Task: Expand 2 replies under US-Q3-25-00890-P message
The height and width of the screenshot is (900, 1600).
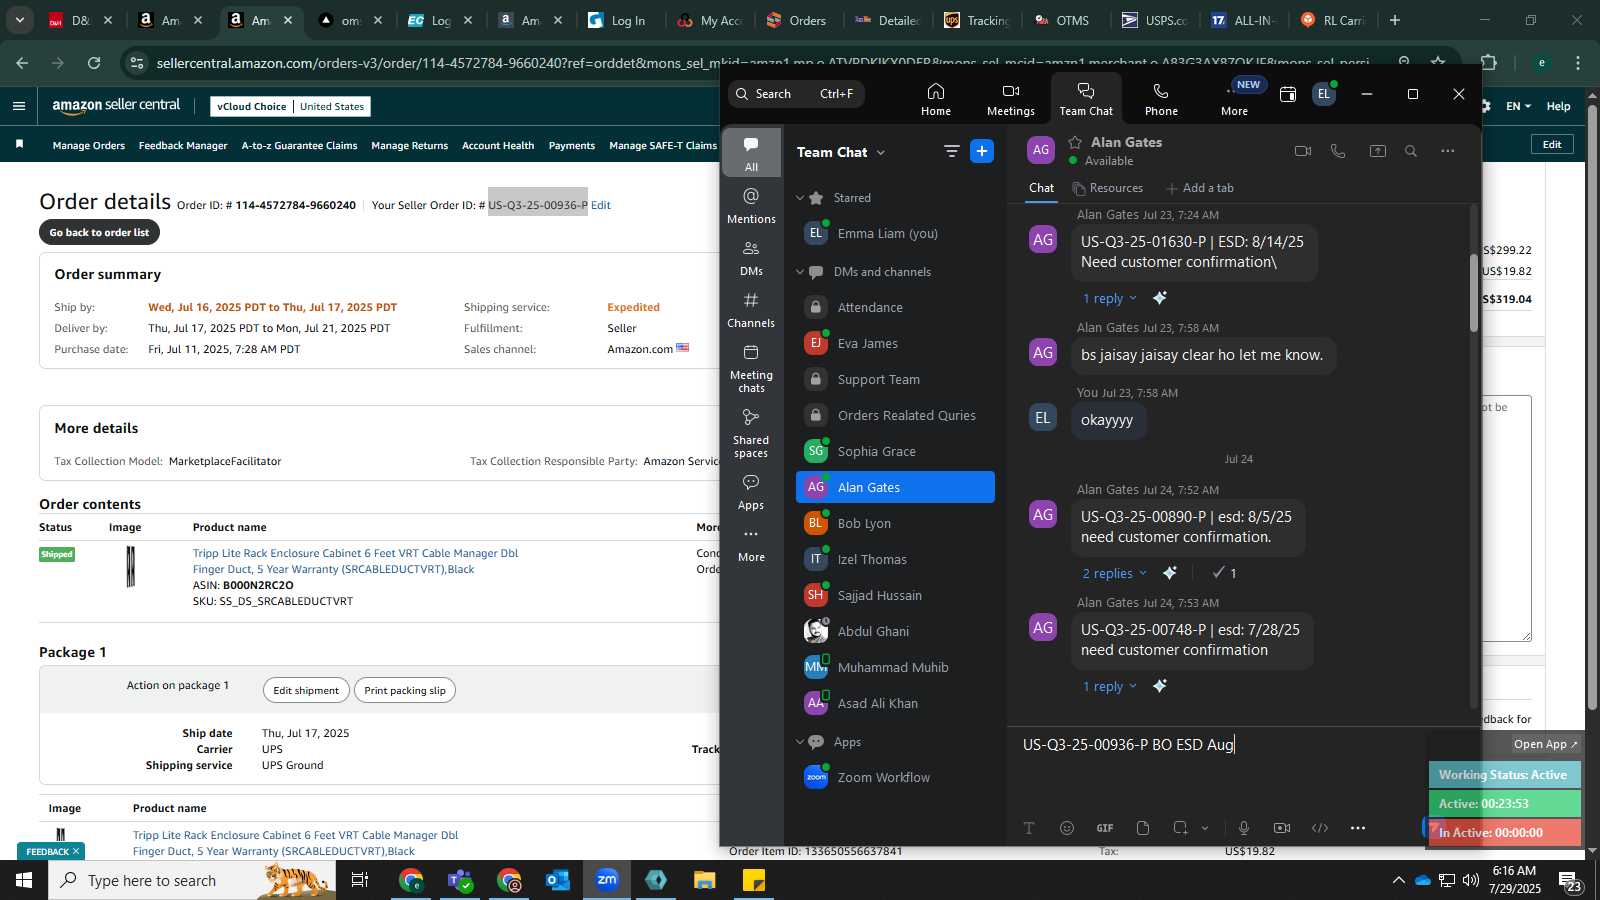Action: click(1114, 573)
